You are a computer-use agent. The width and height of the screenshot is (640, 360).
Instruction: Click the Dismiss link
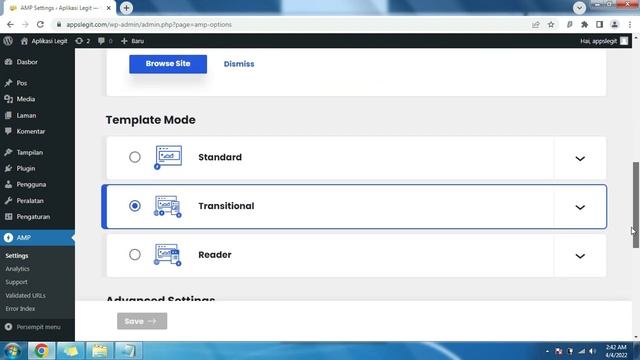pyautogui.click(x=239, y=64)
